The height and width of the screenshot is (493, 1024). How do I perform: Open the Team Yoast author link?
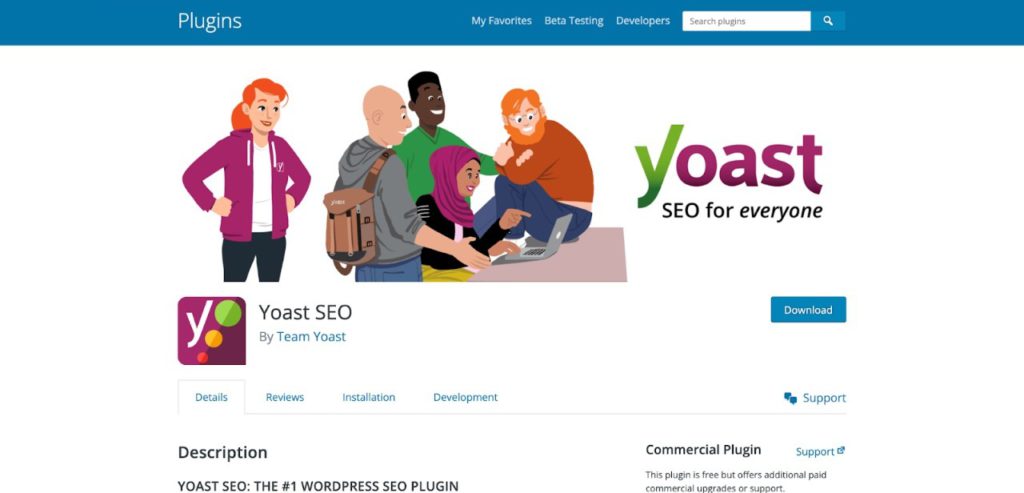pyautogui.click(x=311, y=337)
